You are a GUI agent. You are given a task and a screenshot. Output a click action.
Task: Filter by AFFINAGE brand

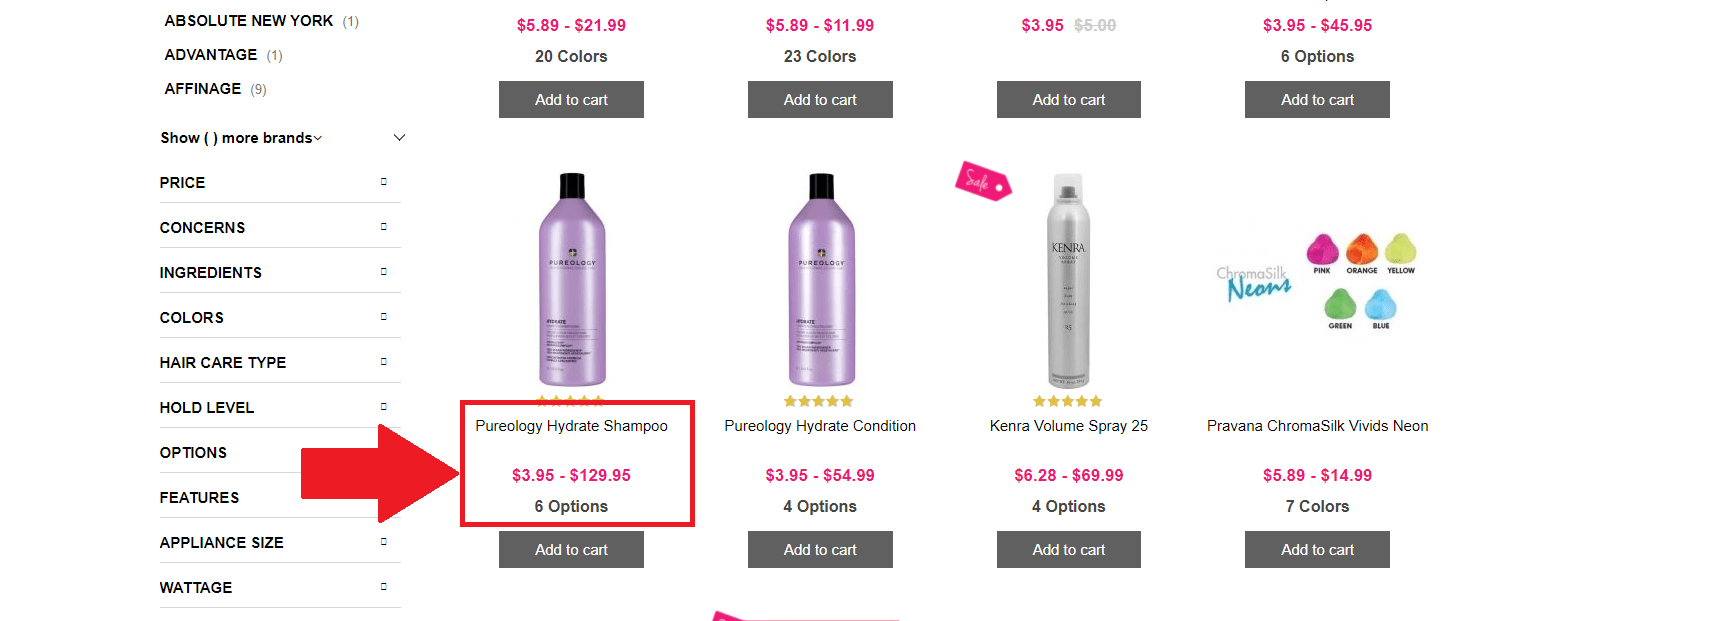tap(203, 89)
